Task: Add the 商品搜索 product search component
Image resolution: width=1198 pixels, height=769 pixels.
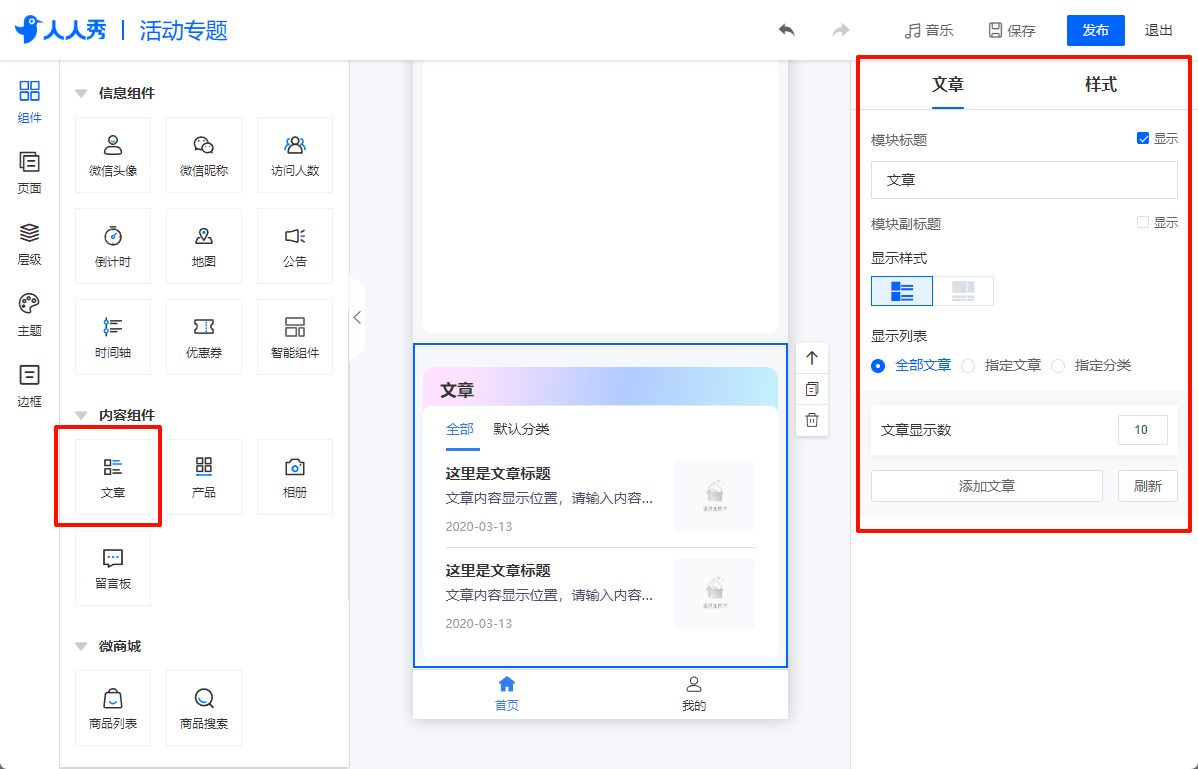Action: pos(204,708)
